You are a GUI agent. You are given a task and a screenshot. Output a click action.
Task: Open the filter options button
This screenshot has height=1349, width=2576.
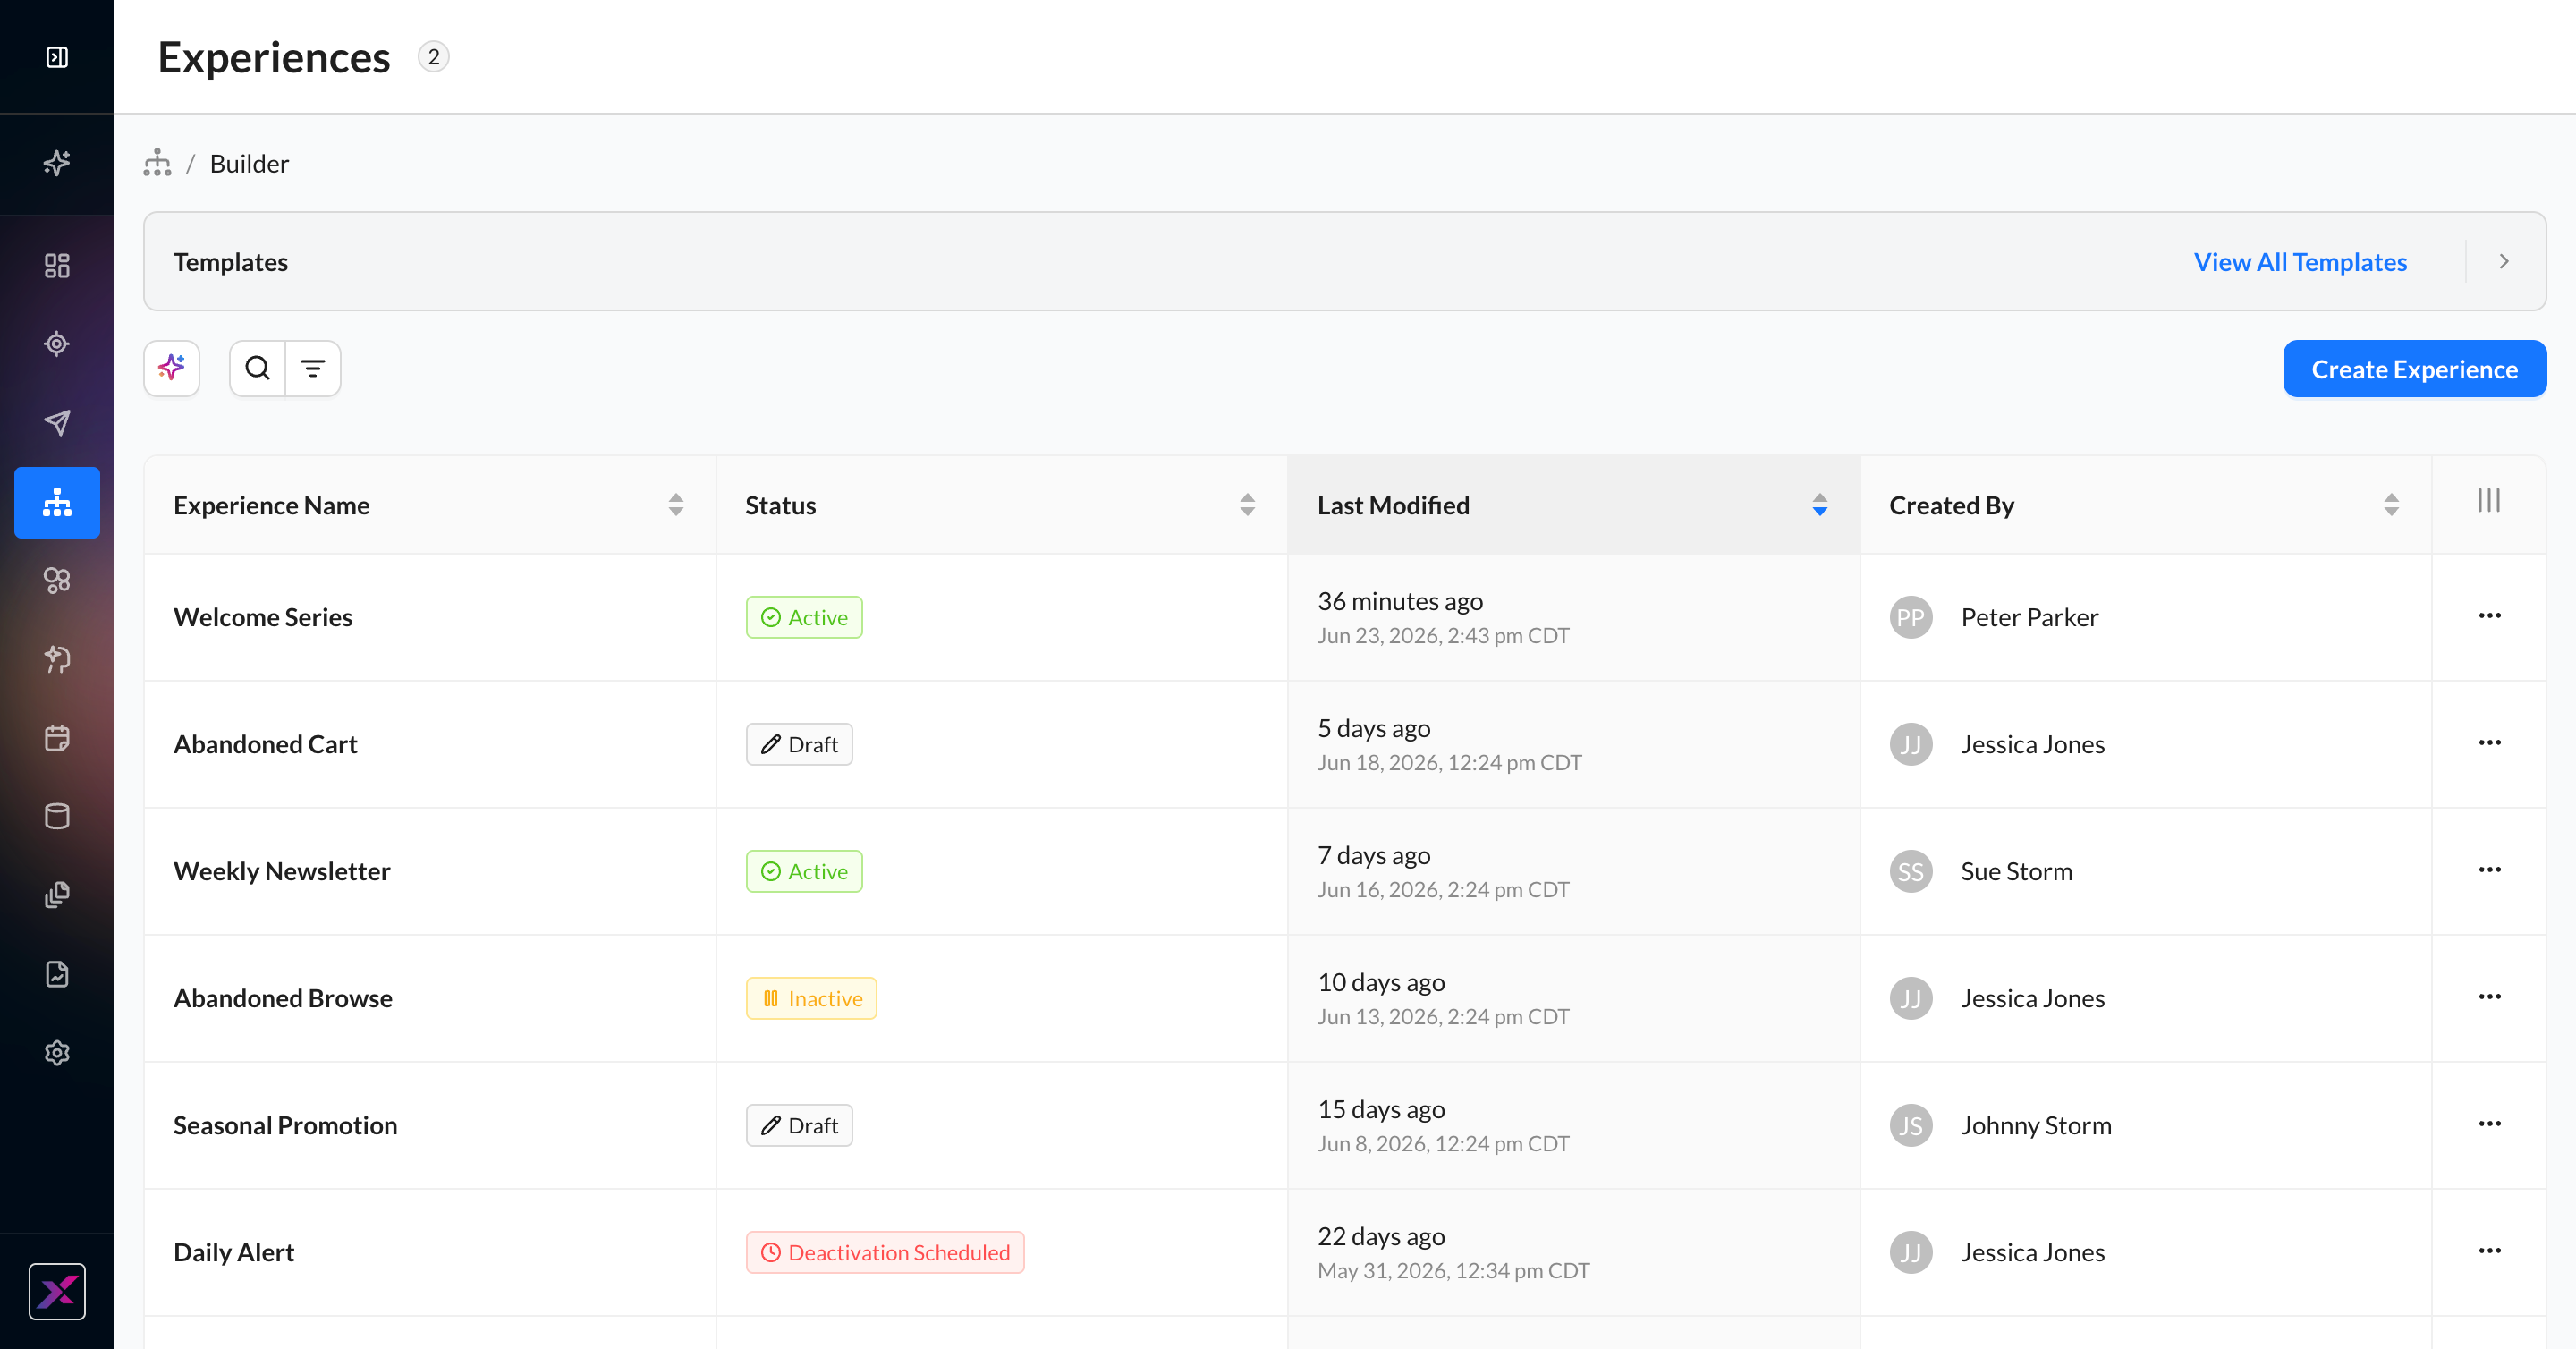tap(313, 369)
